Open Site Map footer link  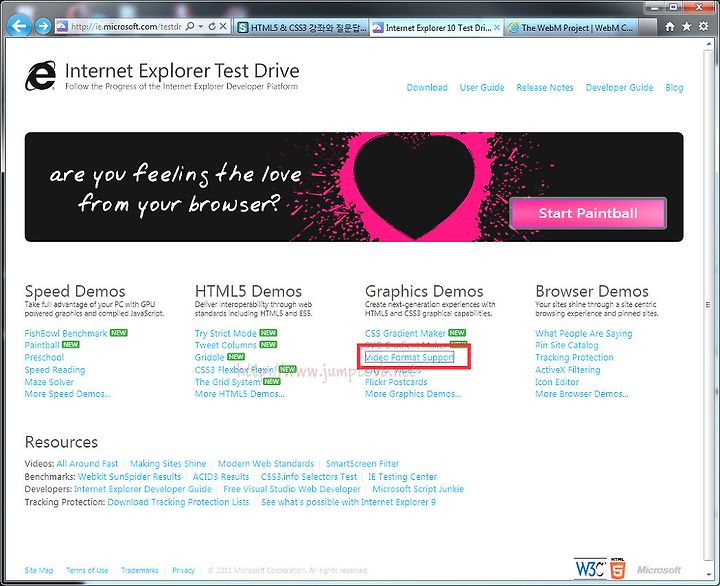coord(39,570)
